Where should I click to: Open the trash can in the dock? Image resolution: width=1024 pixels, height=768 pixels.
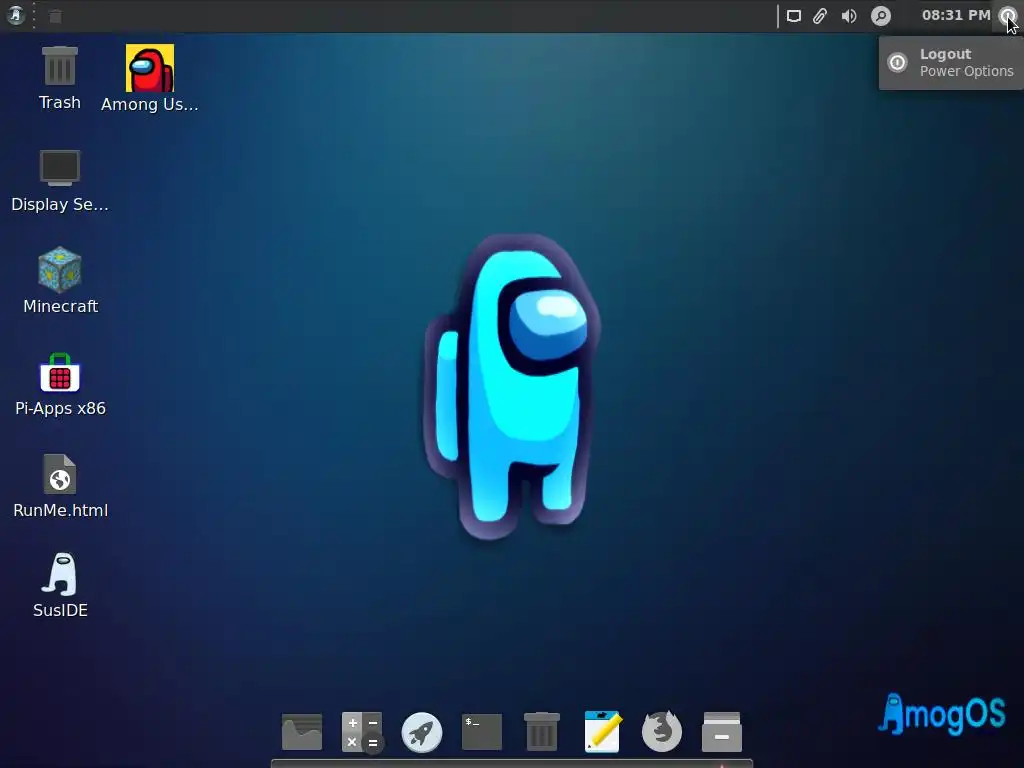(542, 731)
